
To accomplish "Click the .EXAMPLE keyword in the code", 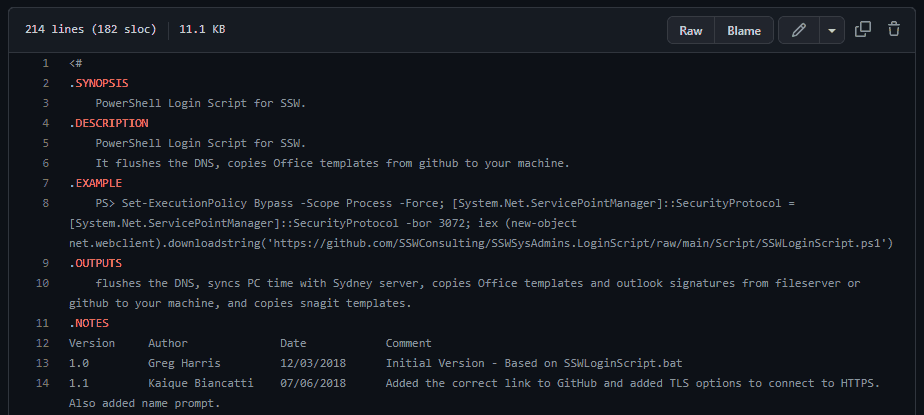I will click(95, 183).
